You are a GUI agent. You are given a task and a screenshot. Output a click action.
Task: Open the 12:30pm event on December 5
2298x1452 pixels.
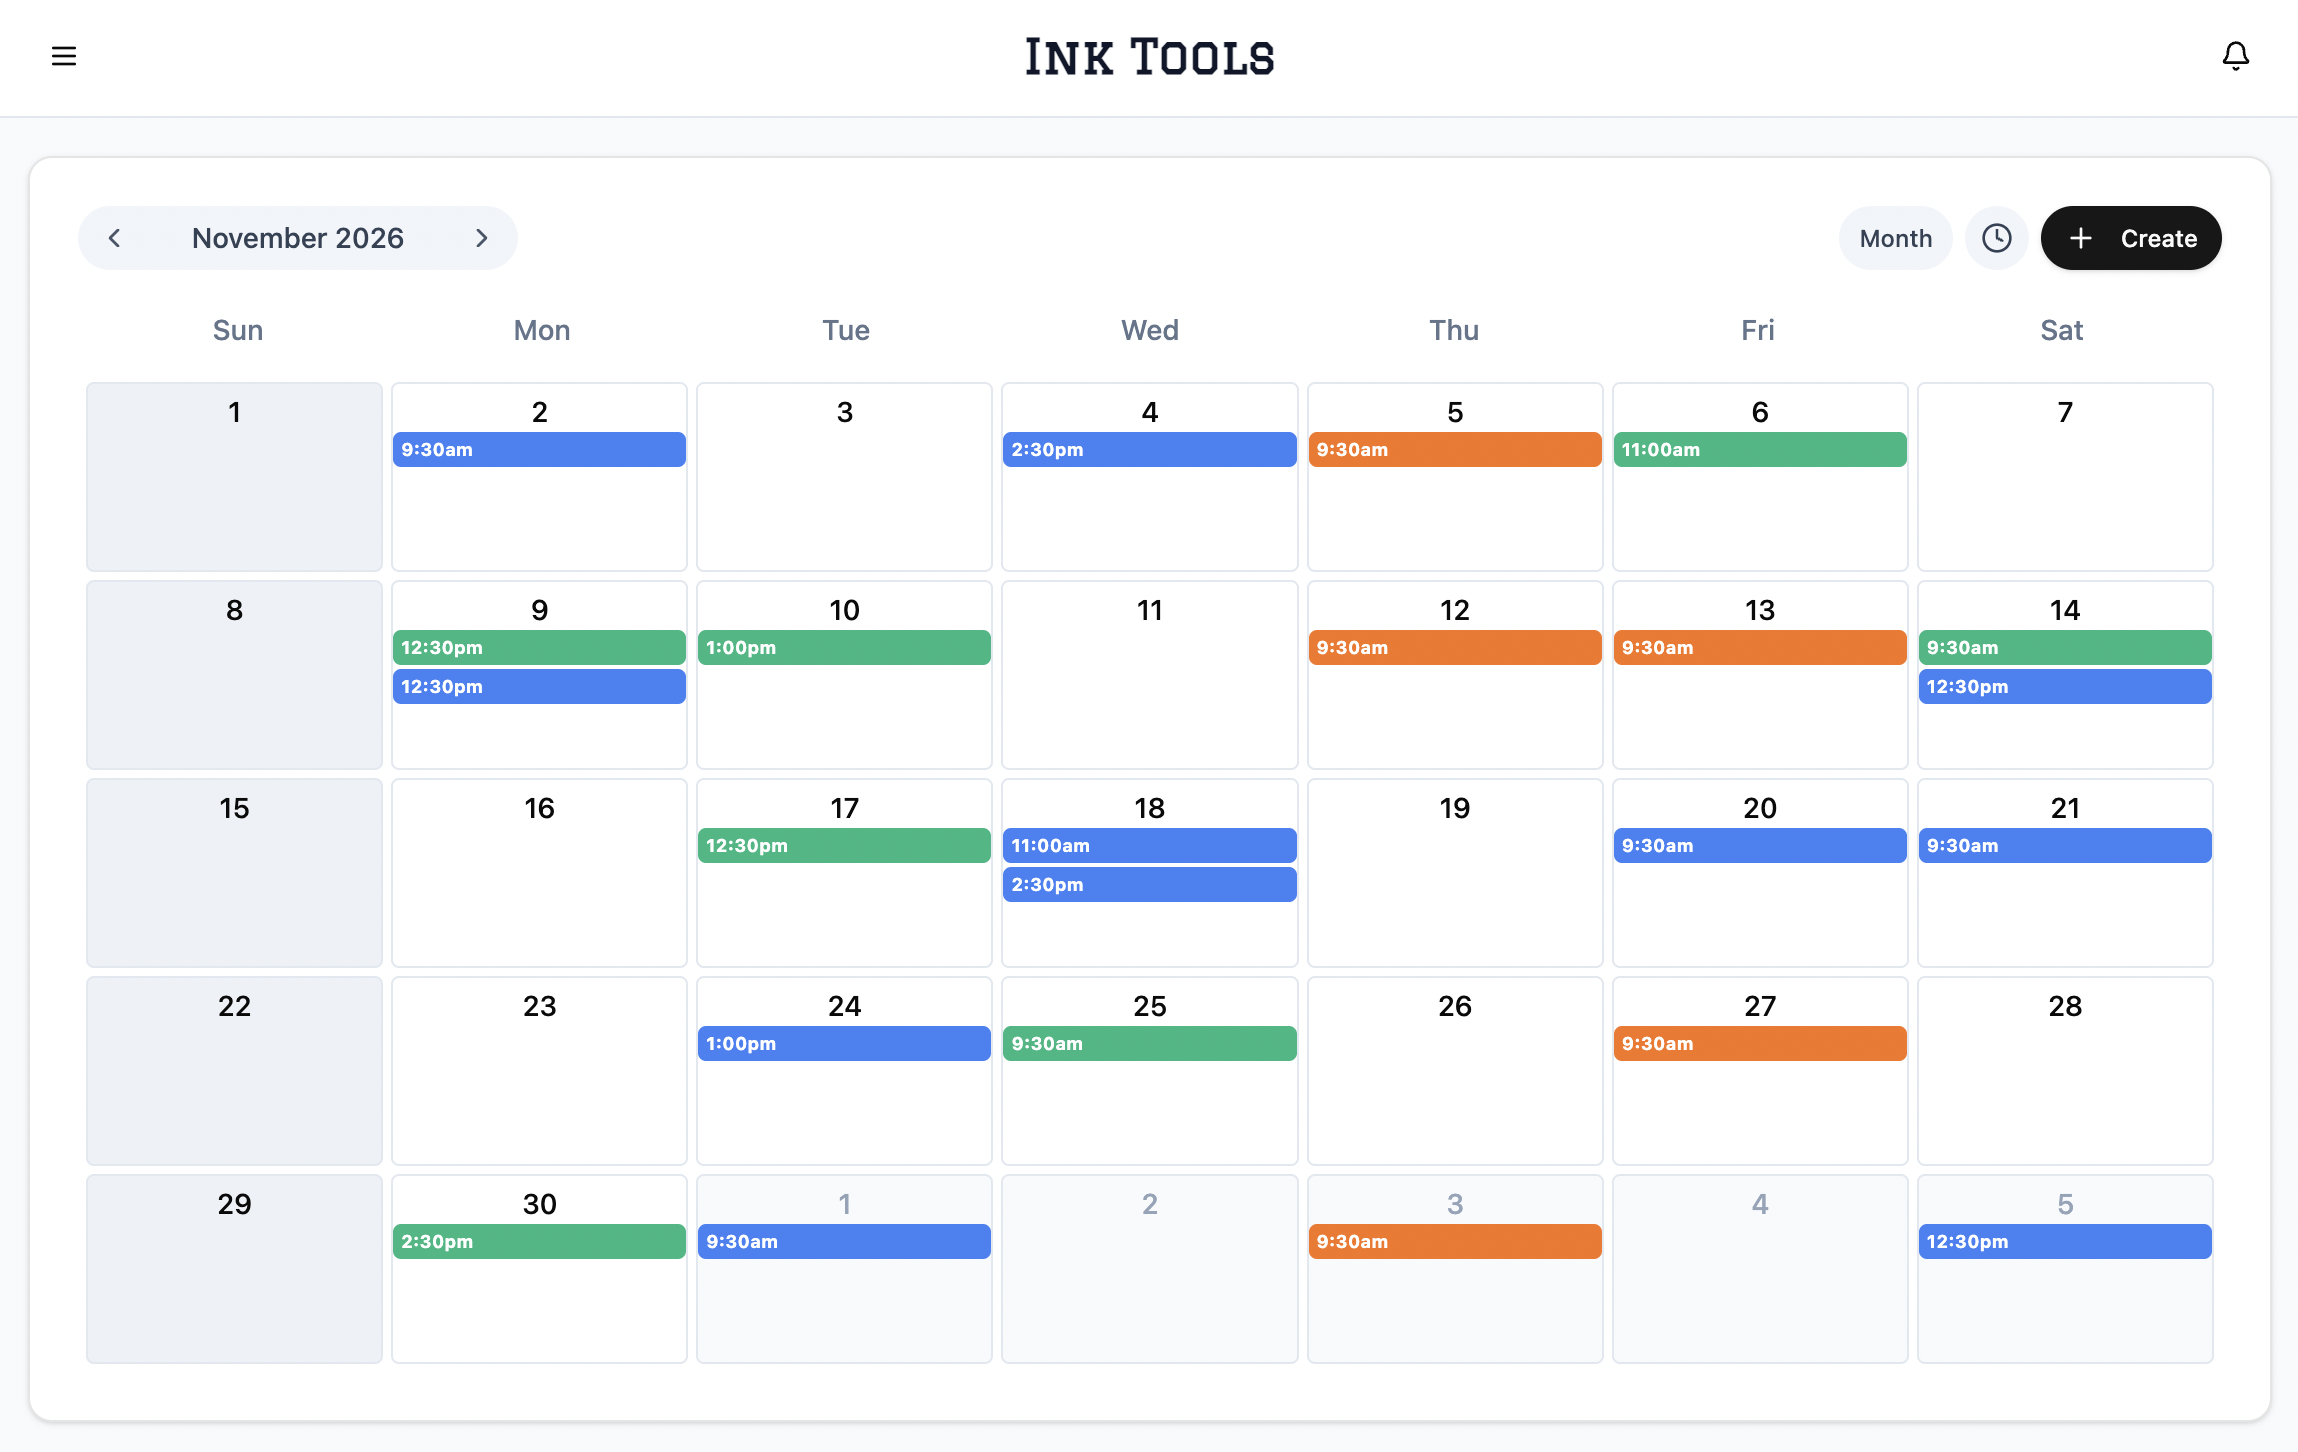(x=2065, y=1242)
